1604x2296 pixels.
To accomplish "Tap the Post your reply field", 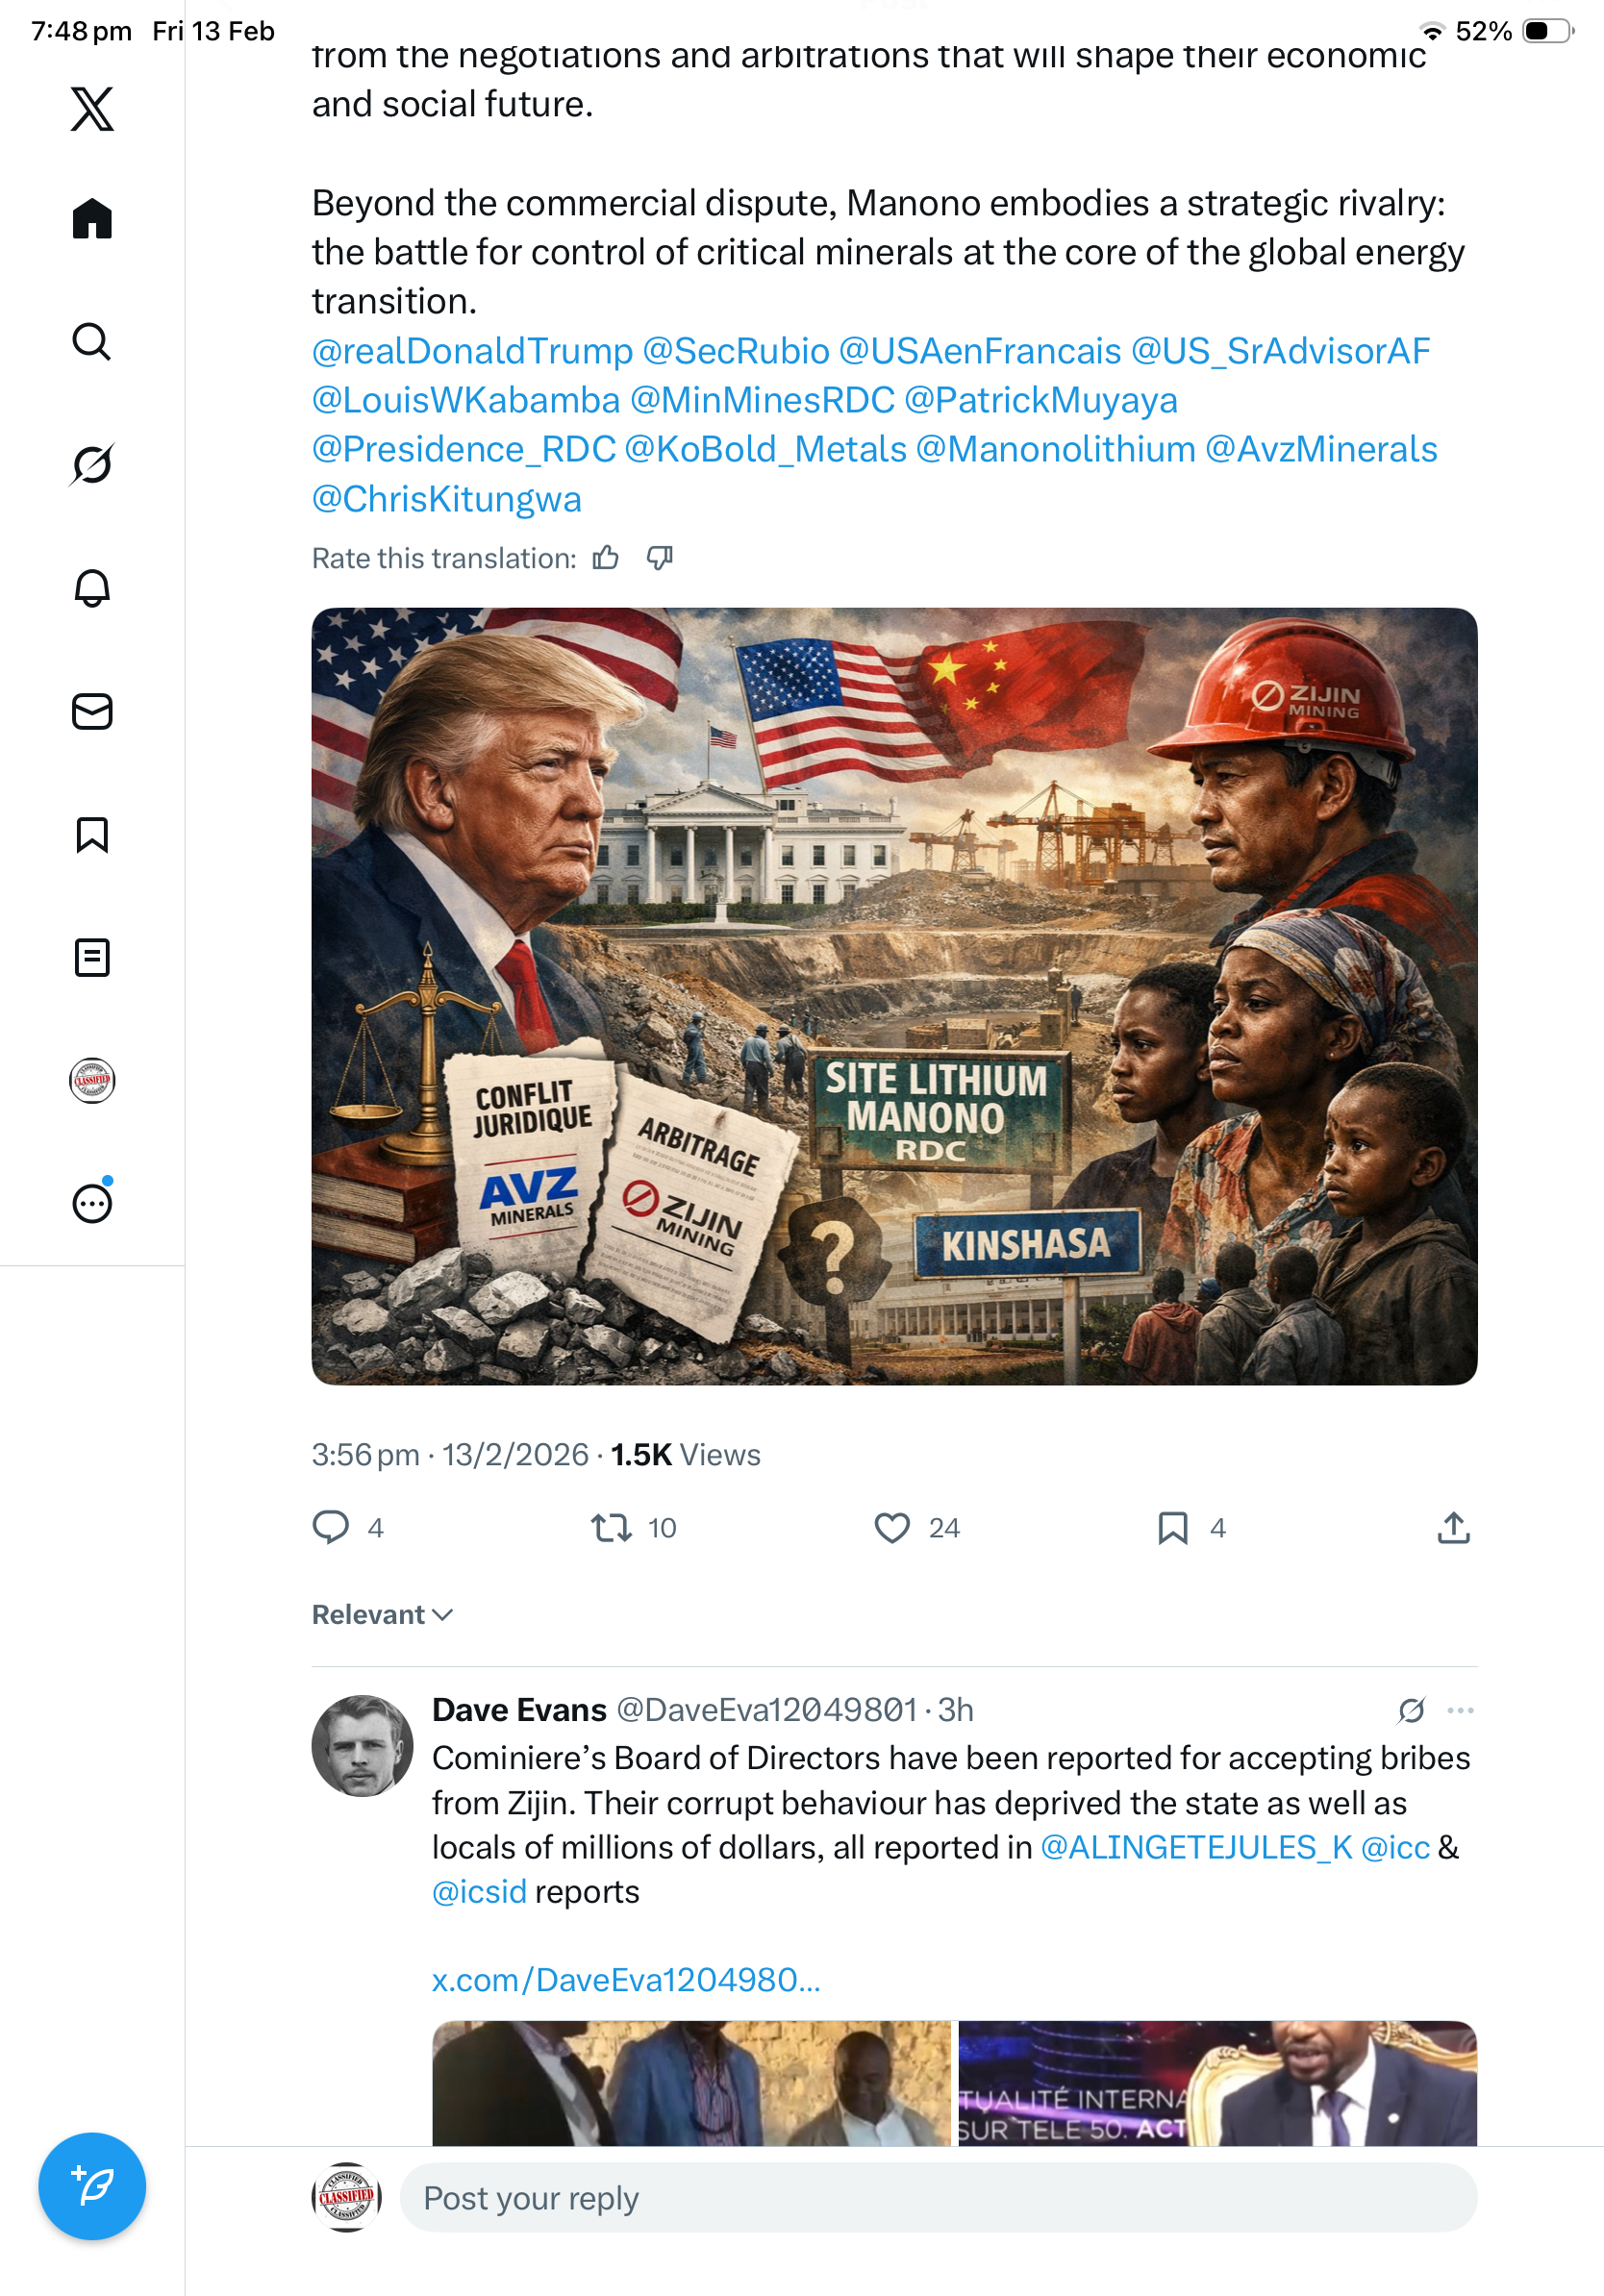I will 938,2198.
